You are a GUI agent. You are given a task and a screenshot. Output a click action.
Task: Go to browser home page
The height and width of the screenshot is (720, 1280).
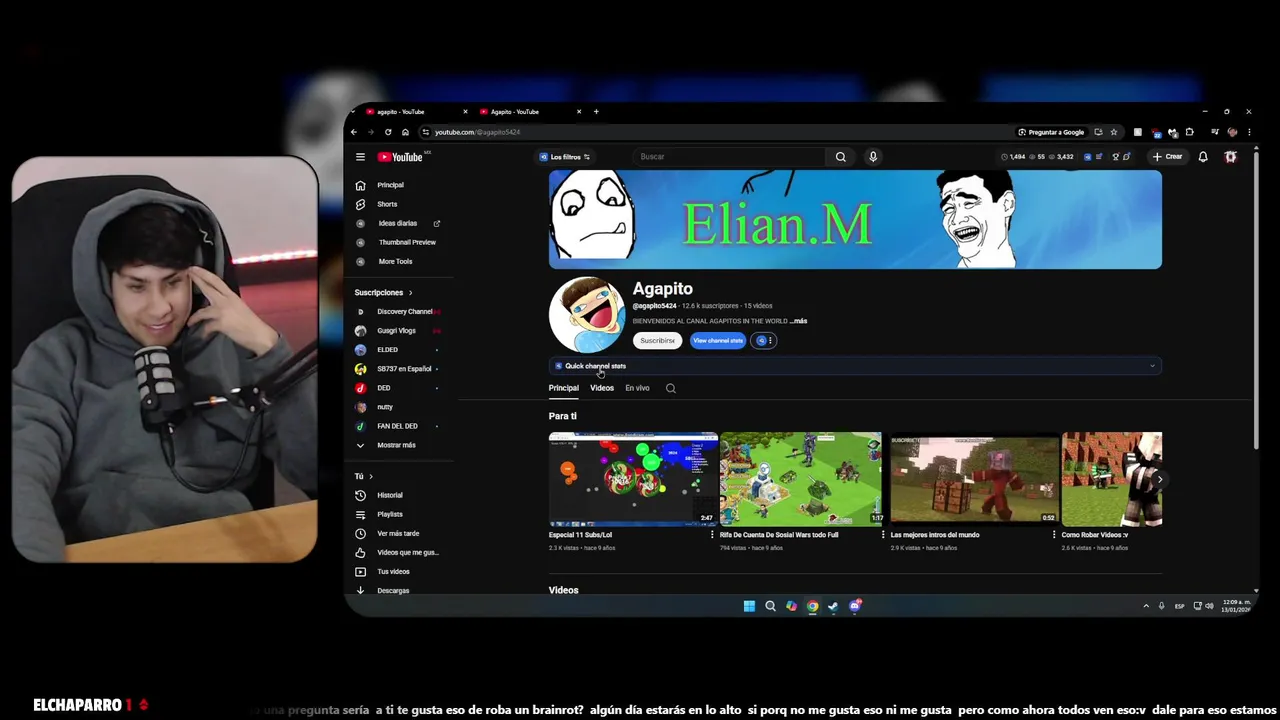[x=405, y=132]
